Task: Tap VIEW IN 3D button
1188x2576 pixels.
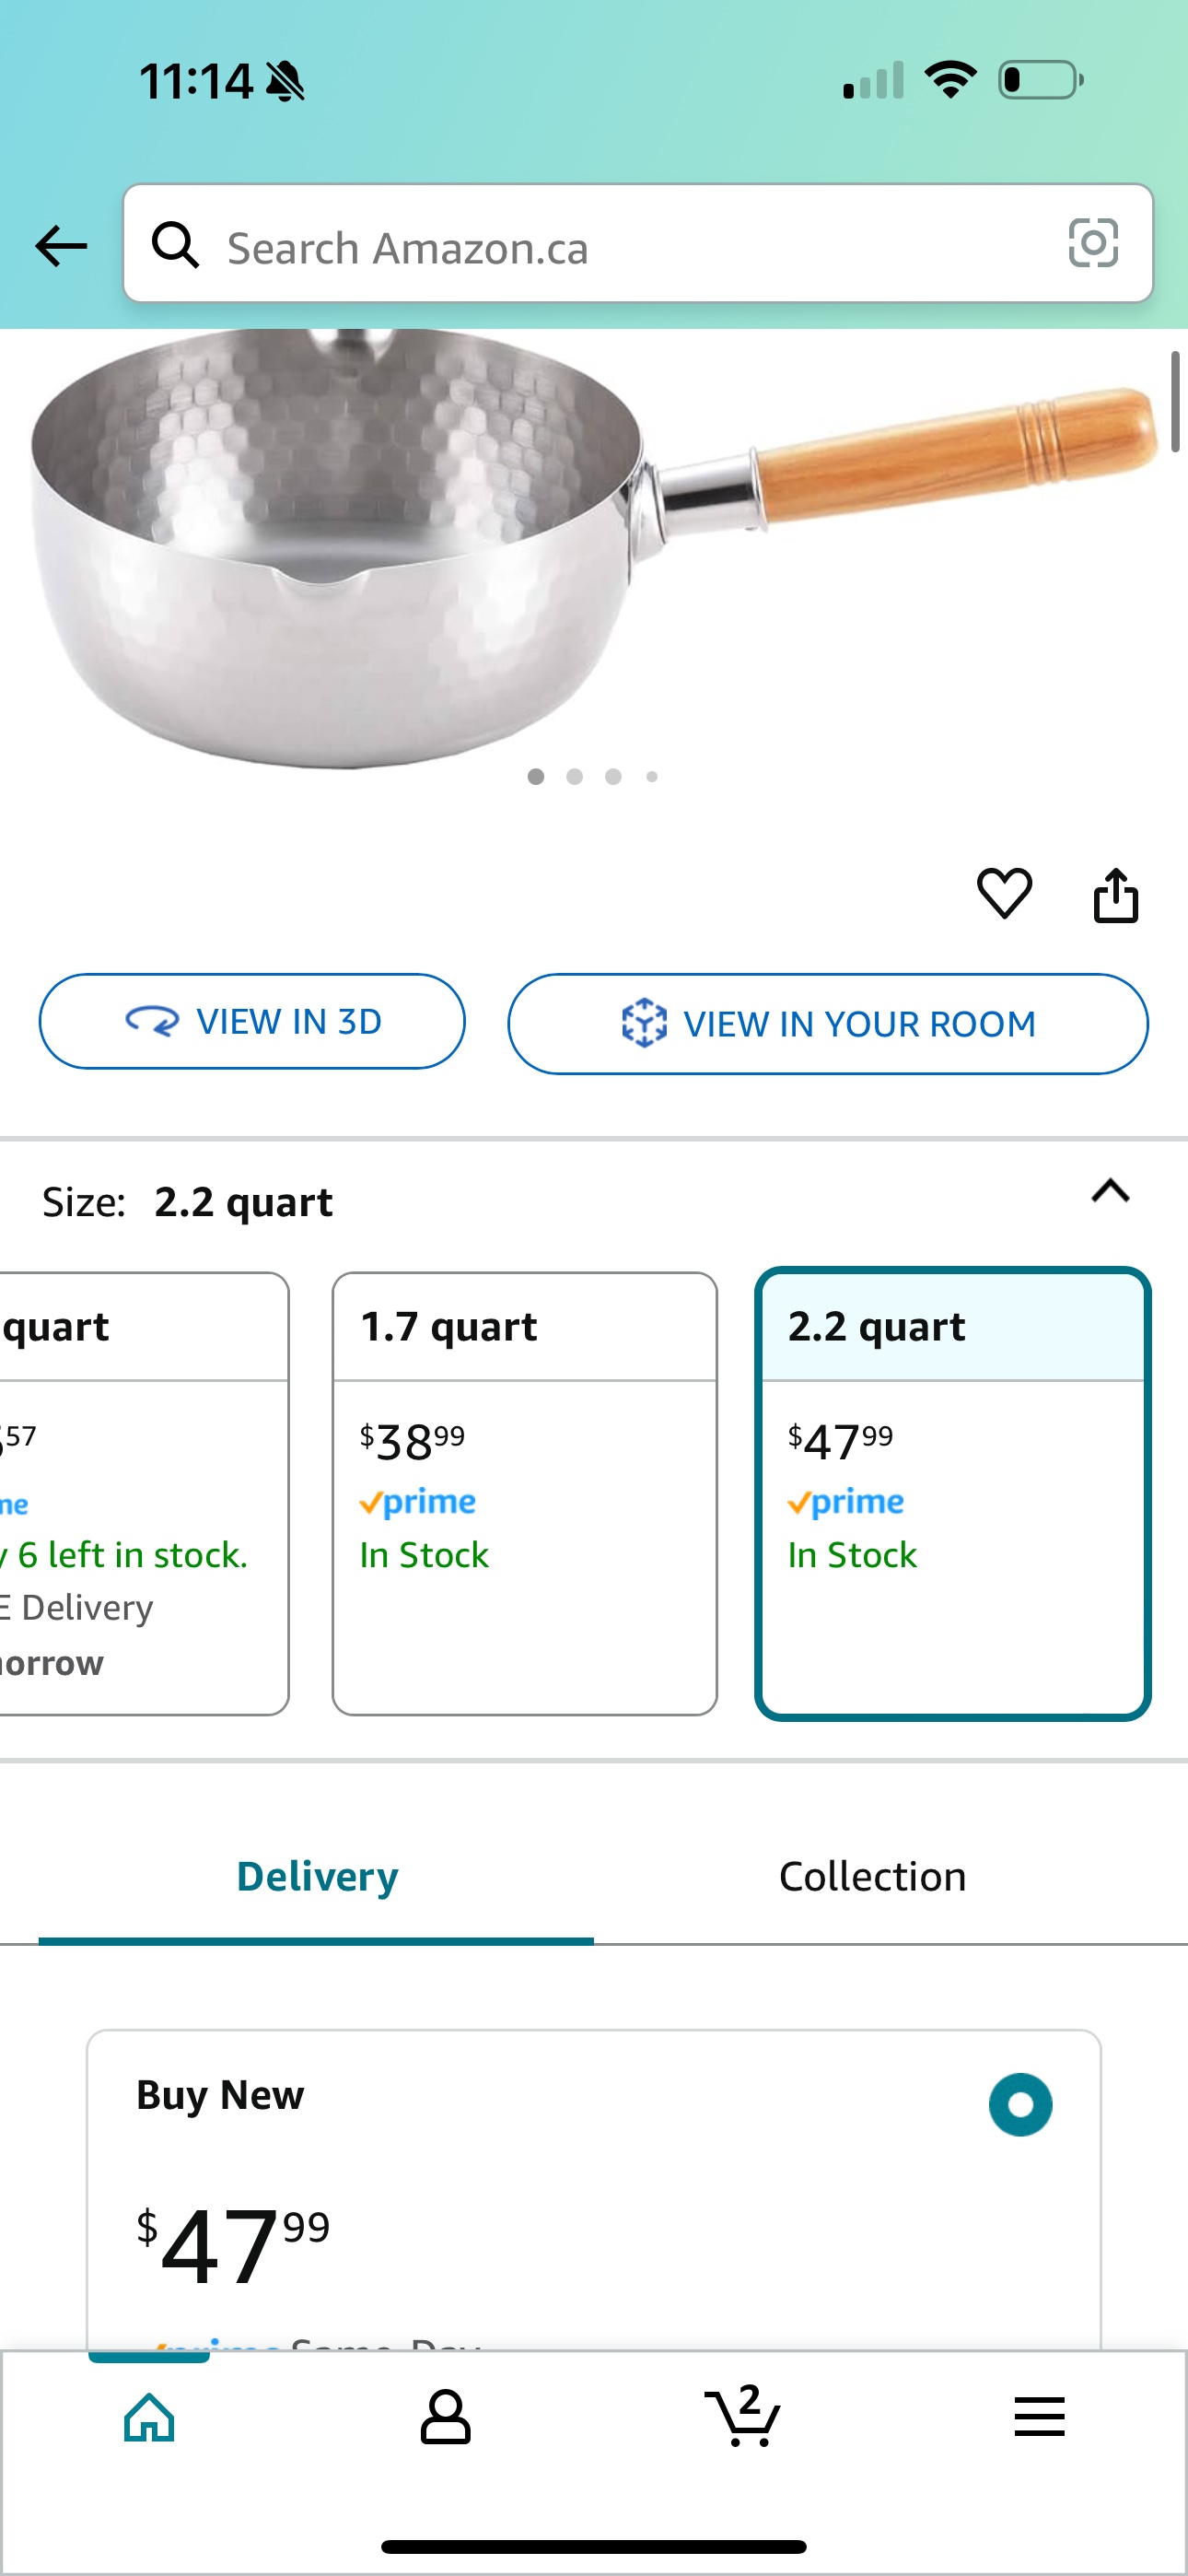Action: (x=252, y=1021)
